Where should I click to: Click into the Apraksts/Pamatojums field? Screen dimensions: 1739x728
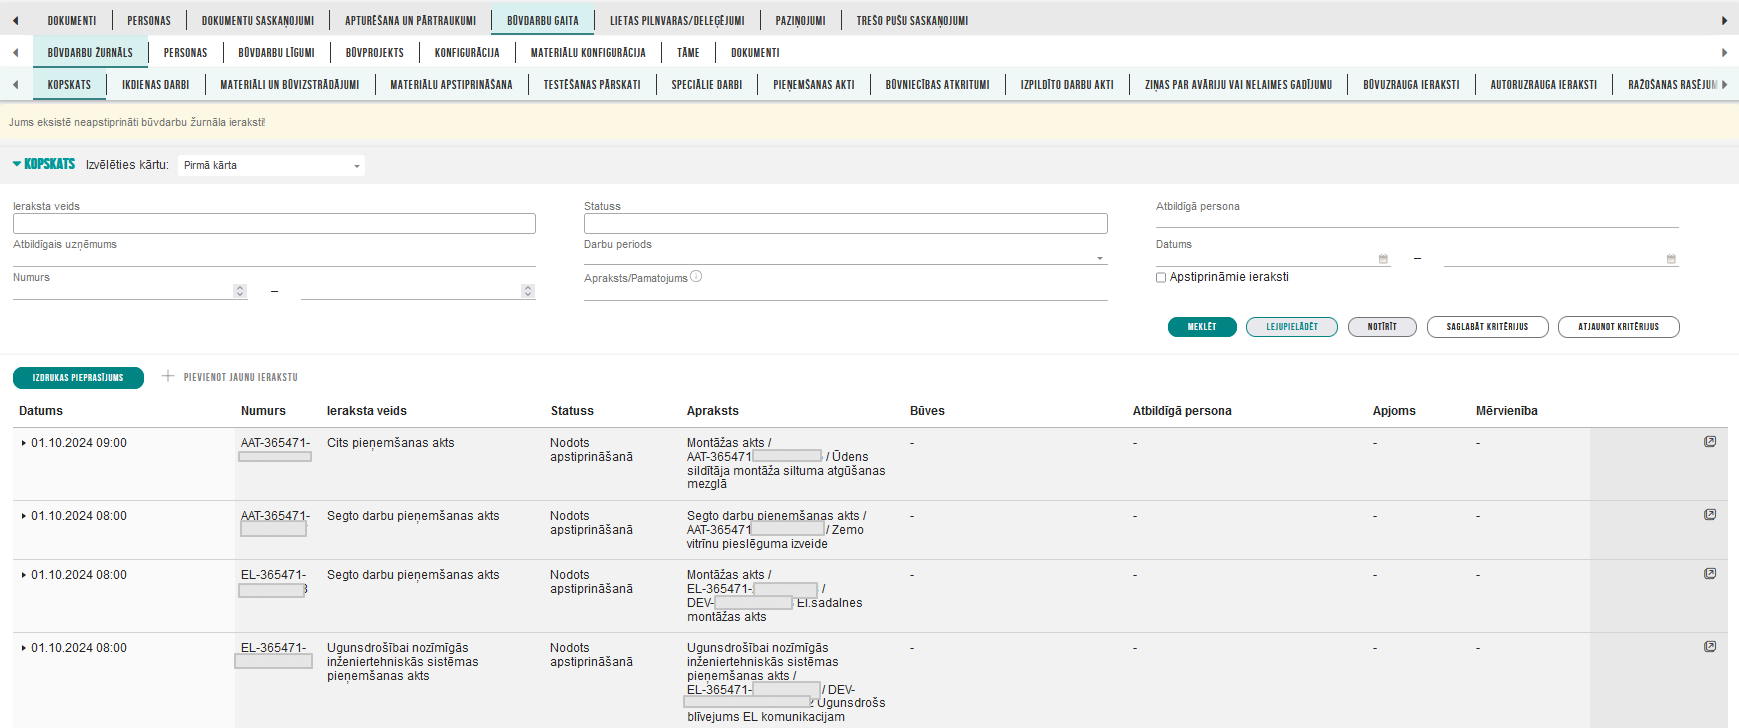(846, 292)
